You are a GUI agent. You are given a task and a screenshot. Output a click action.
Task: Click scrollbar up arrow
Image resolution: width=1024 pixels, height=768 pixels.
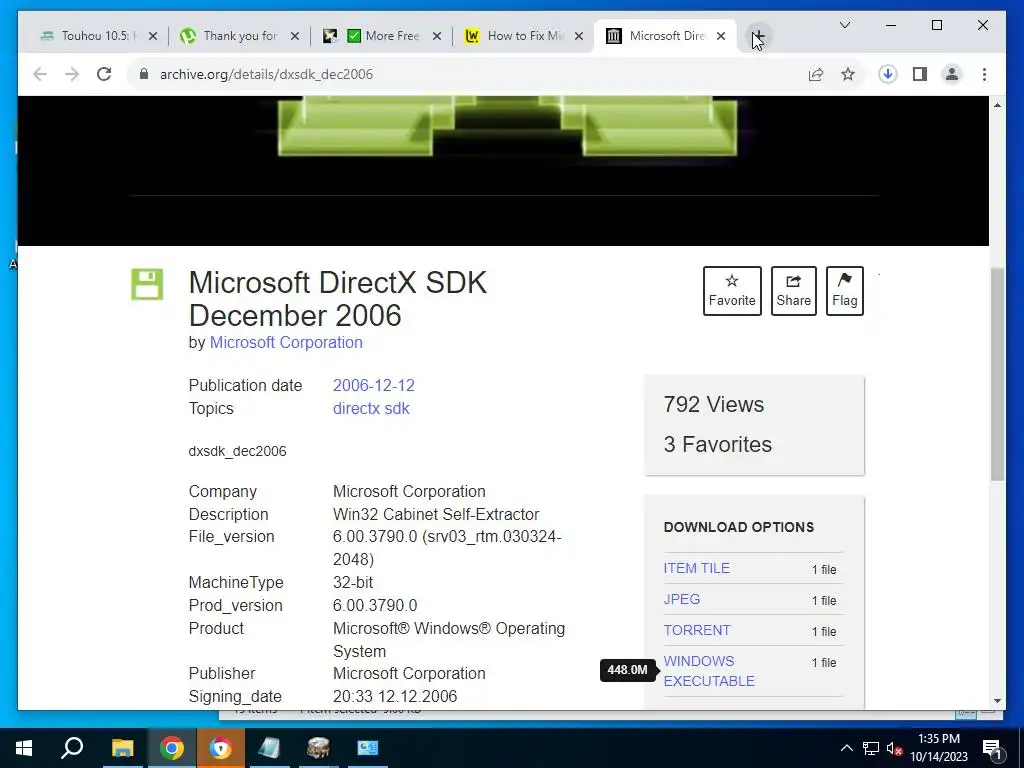click(997, 104)
